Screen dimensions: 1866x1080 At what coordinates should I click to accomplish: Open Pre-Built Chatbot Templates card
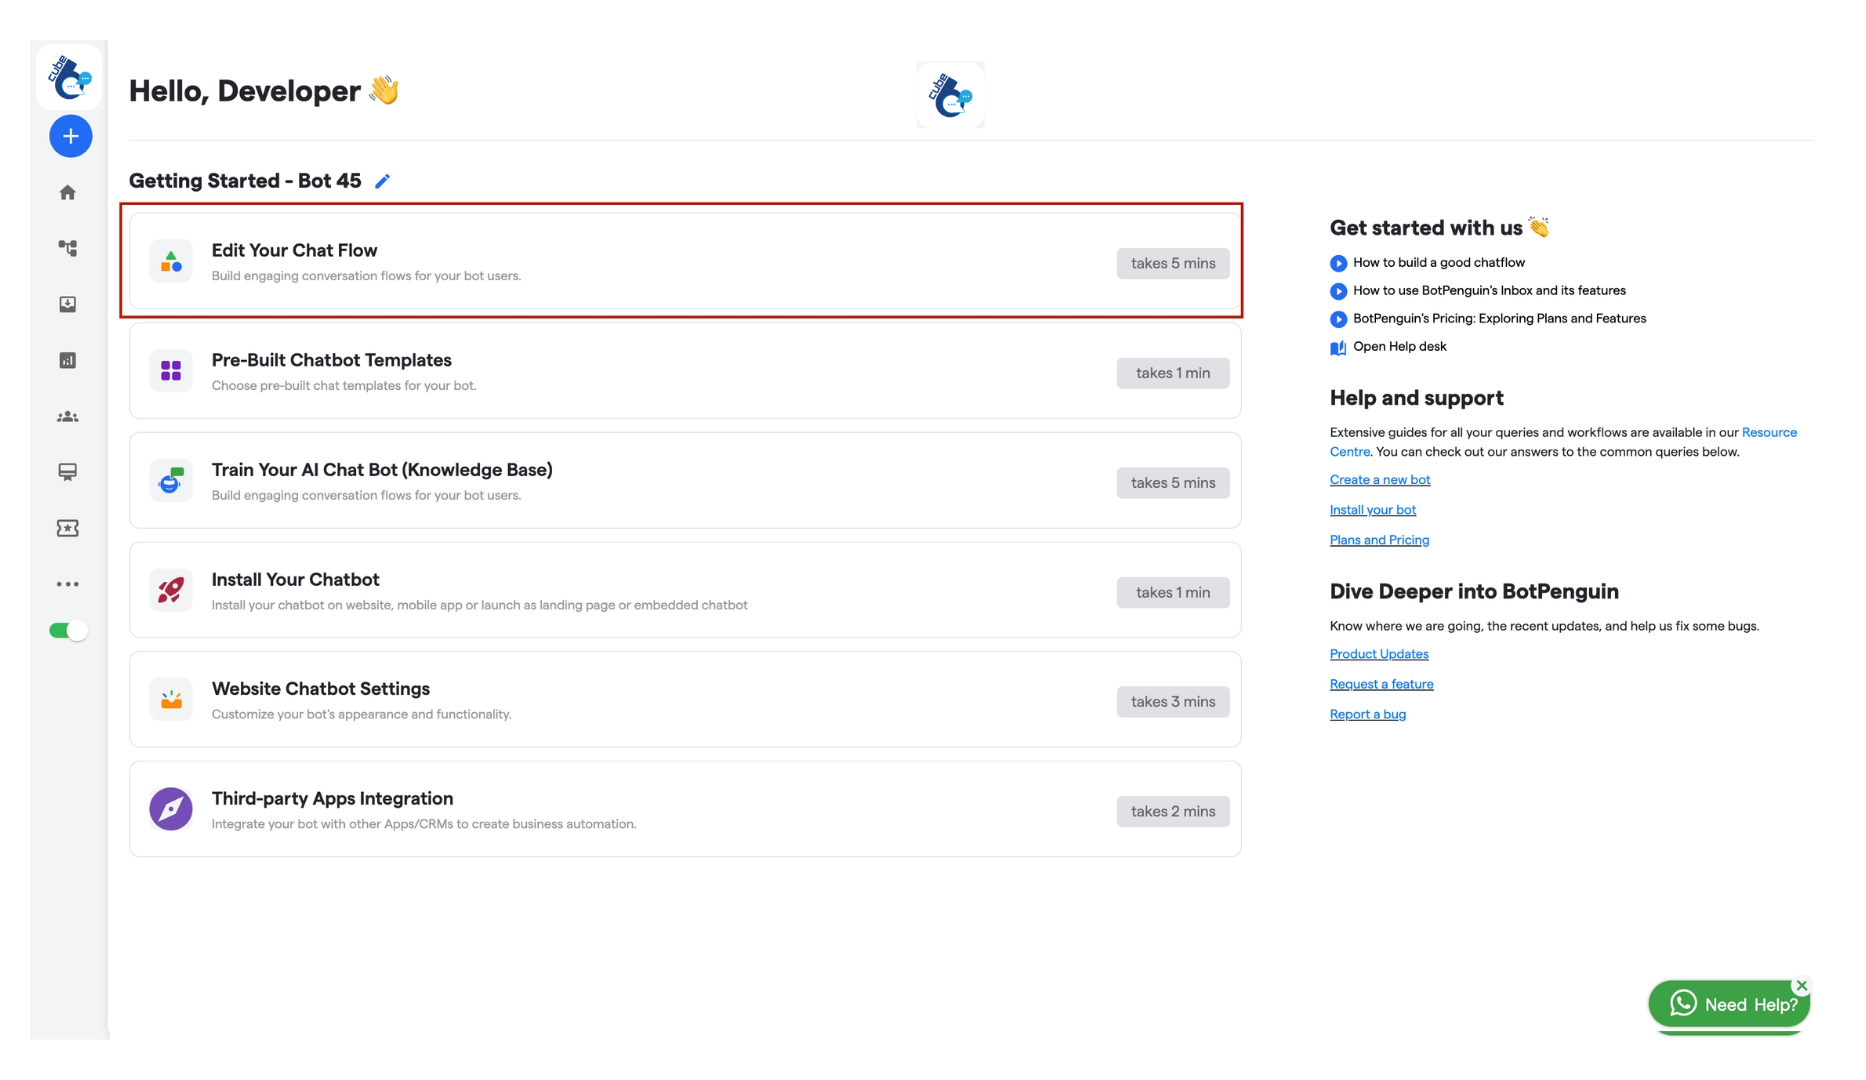pyautogui.click(x=685, y=370)
